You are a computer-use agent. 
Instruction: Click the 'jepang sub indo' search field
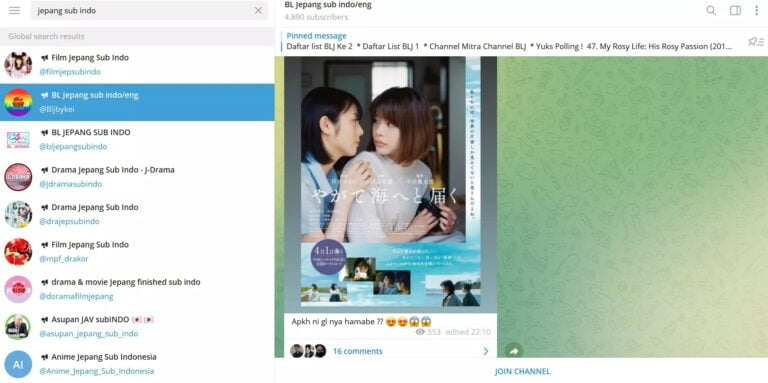tap(149, 10)
